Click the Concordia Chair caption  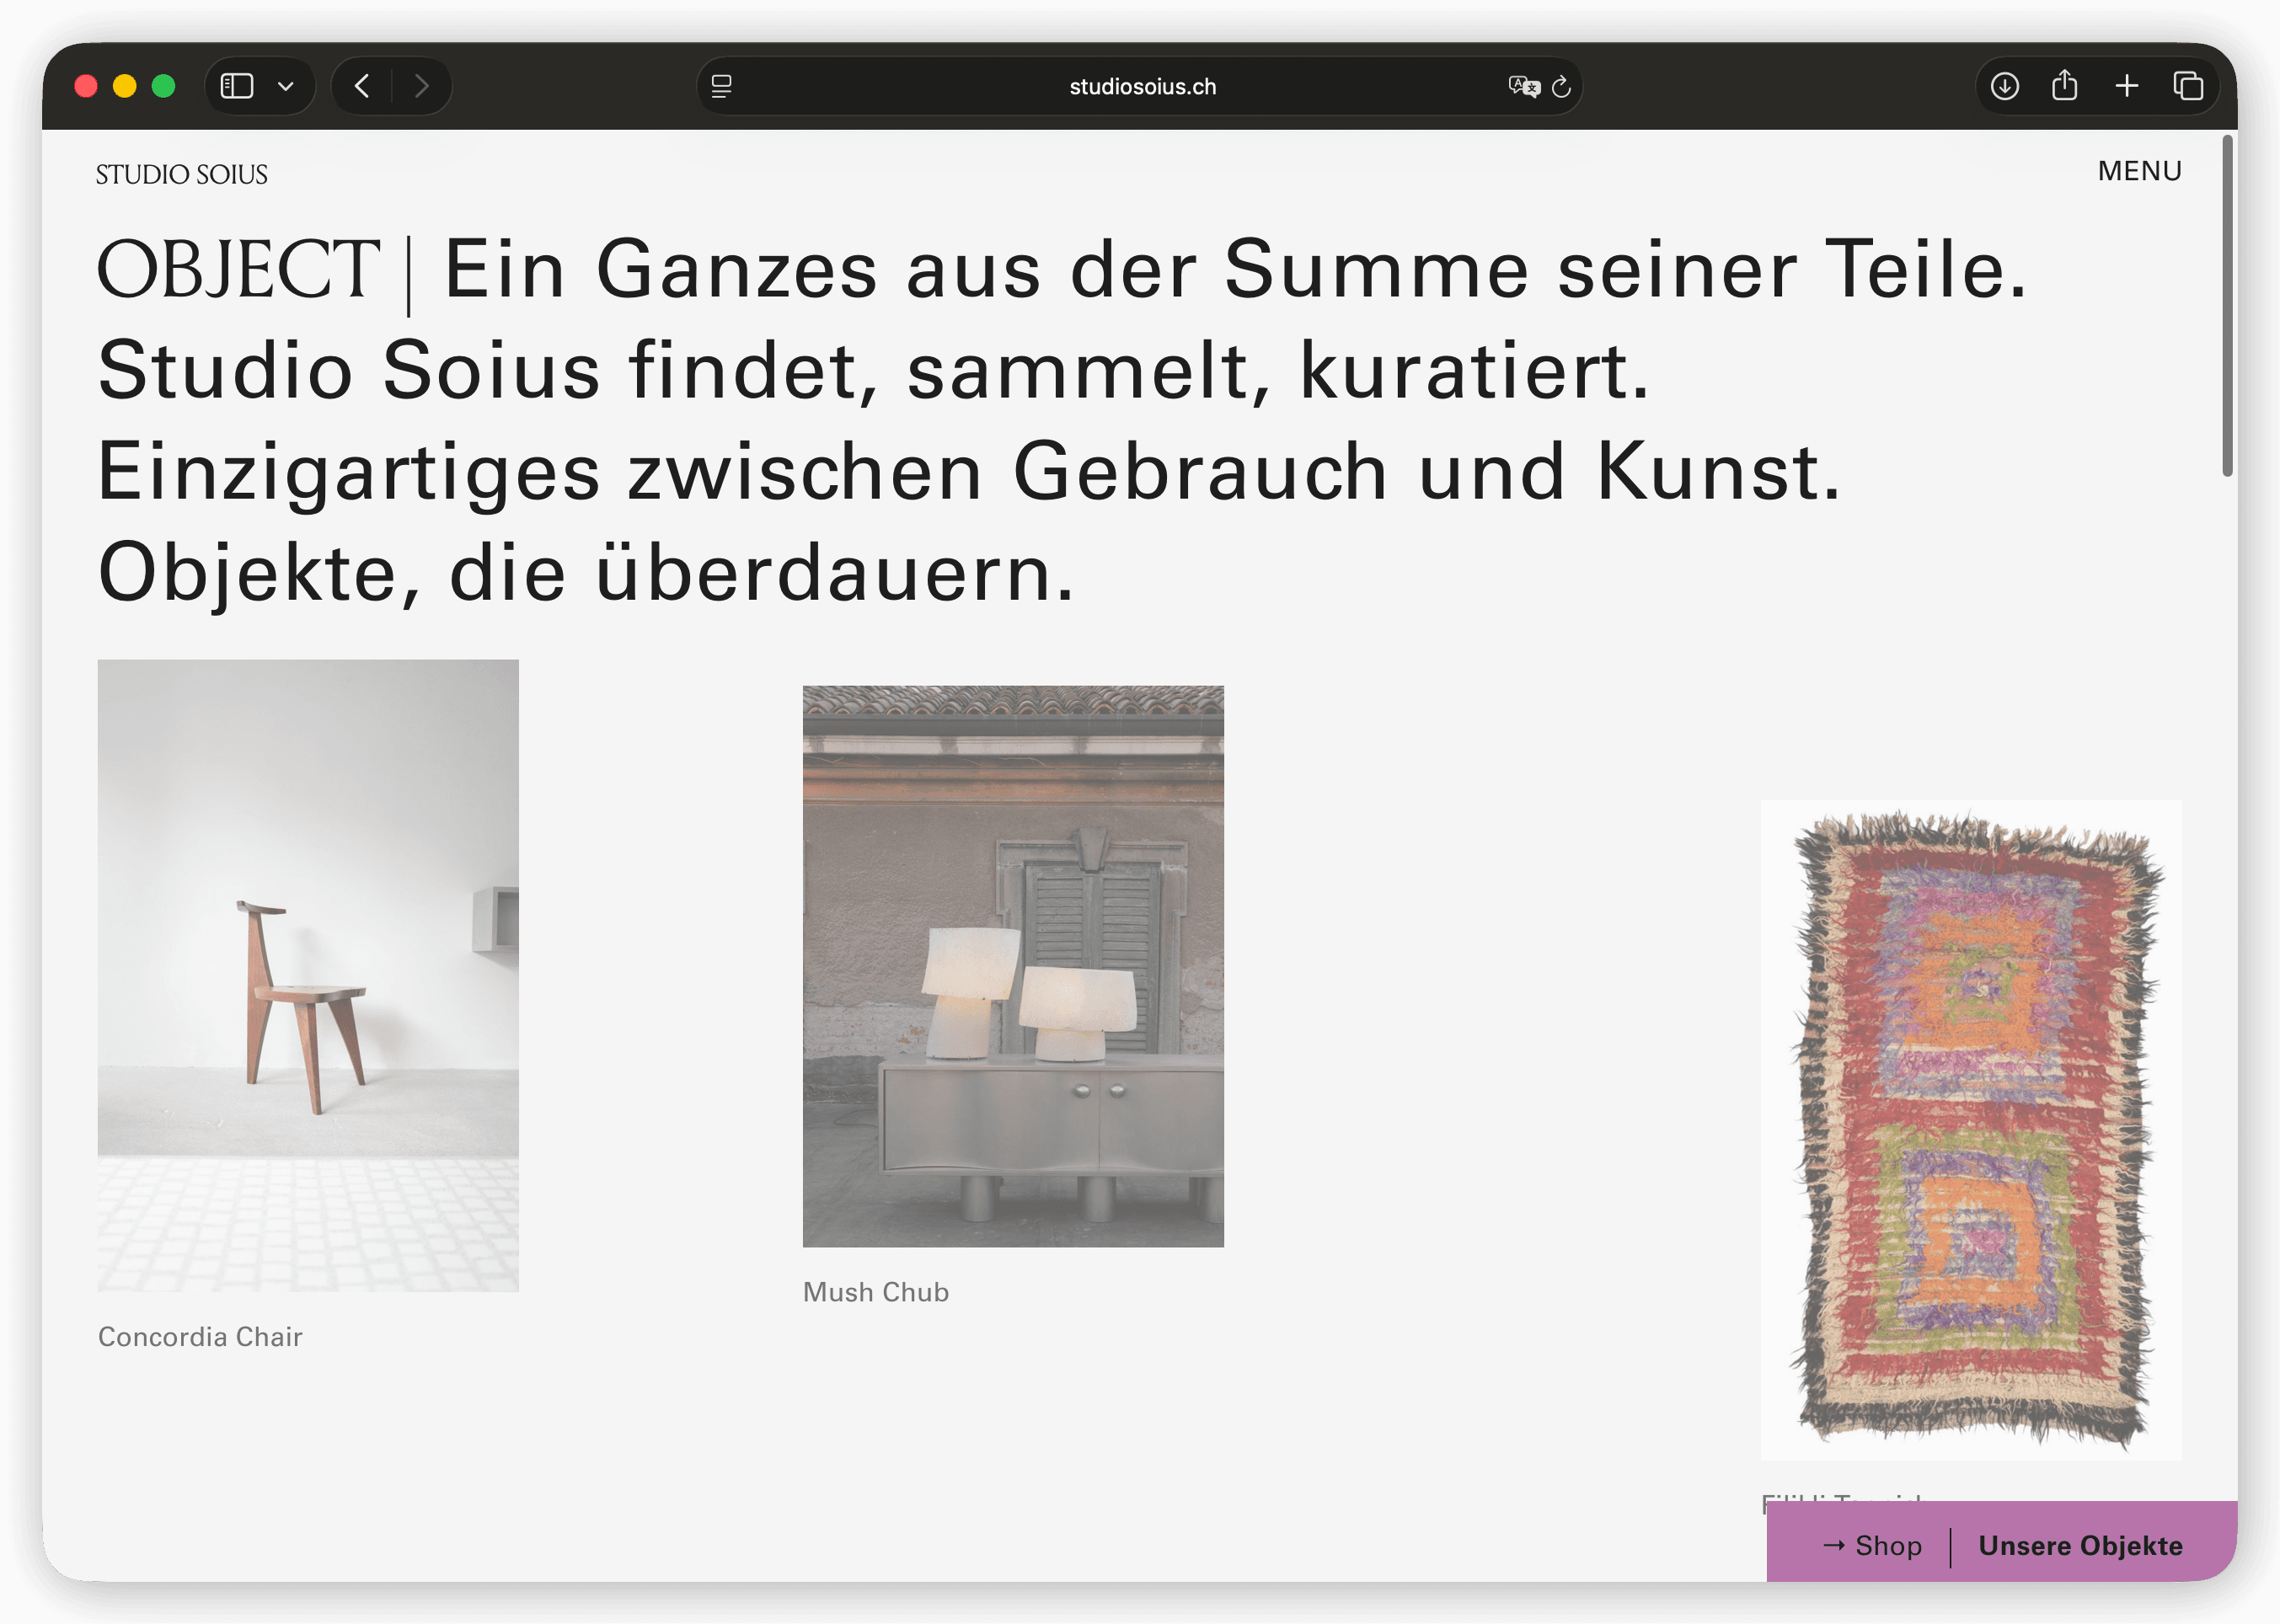tap(200, 1337)
